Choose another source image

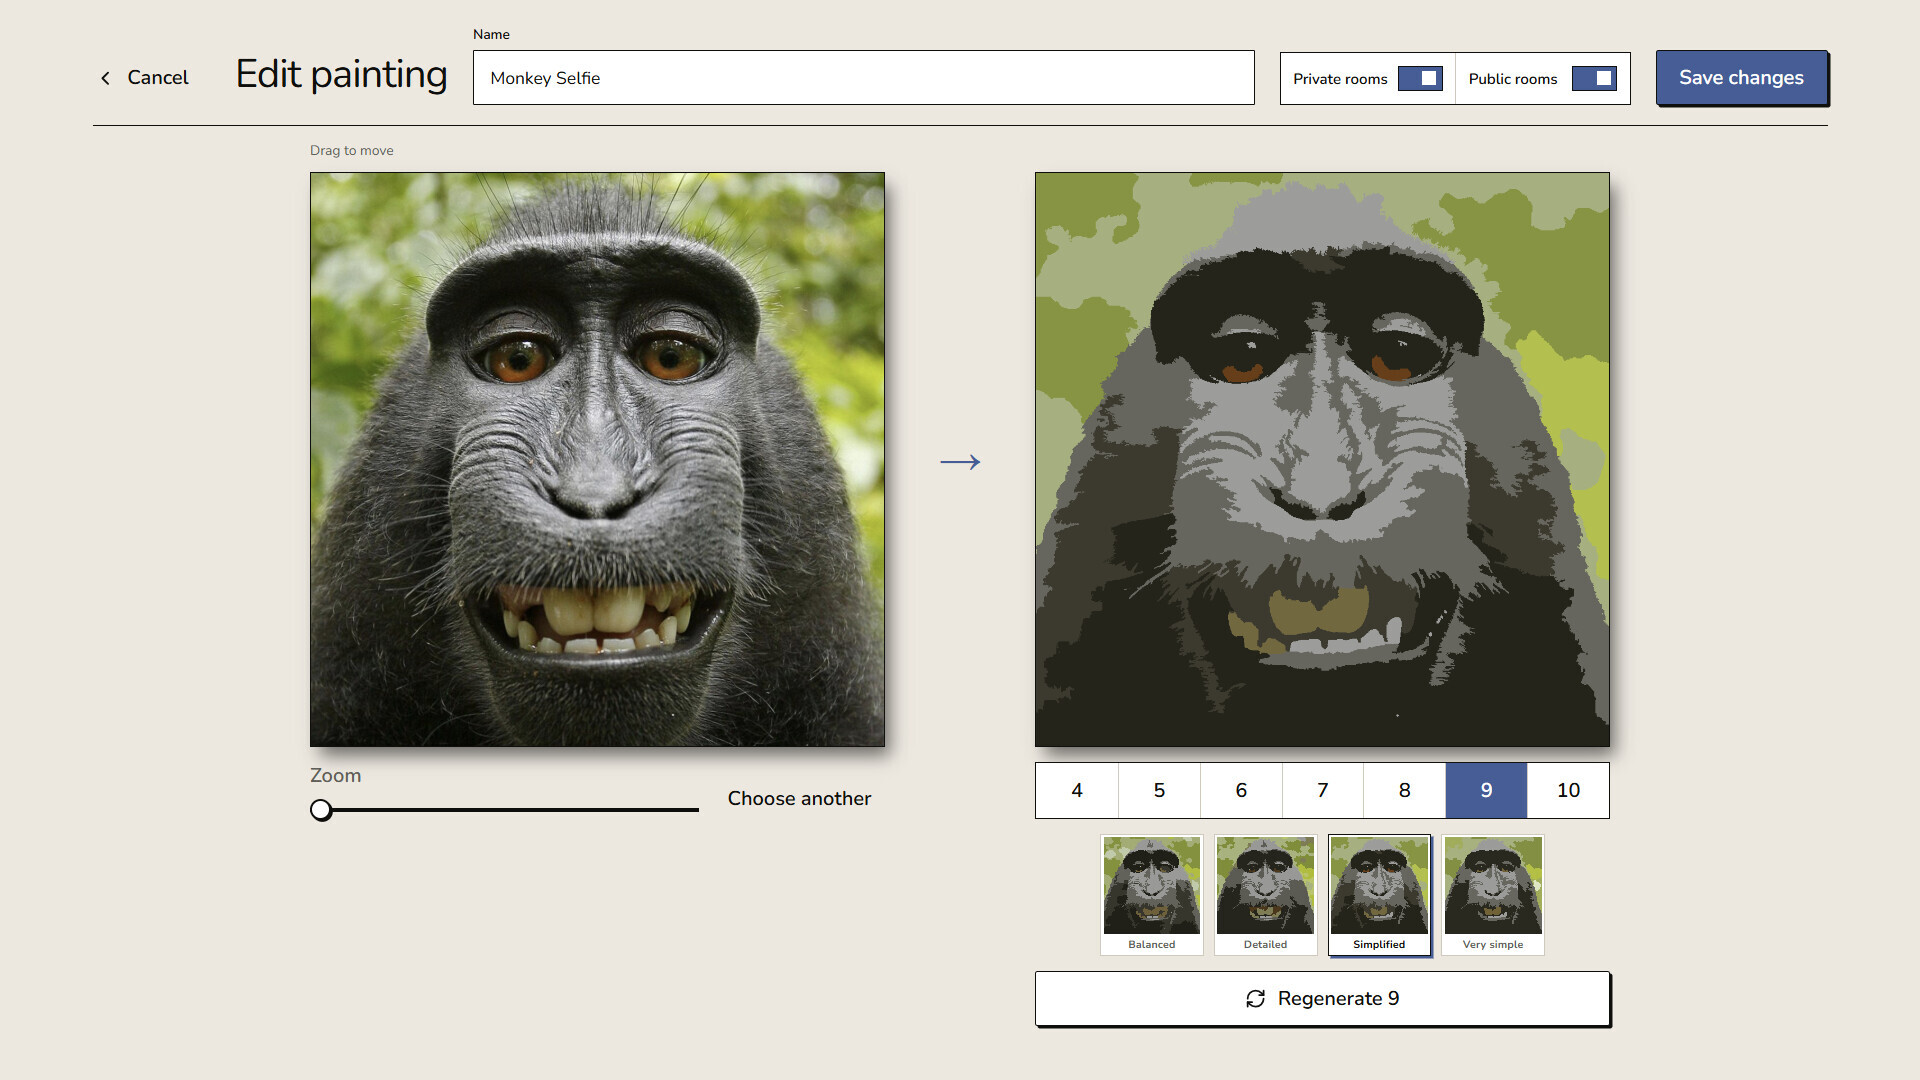(x=799, y=798)
